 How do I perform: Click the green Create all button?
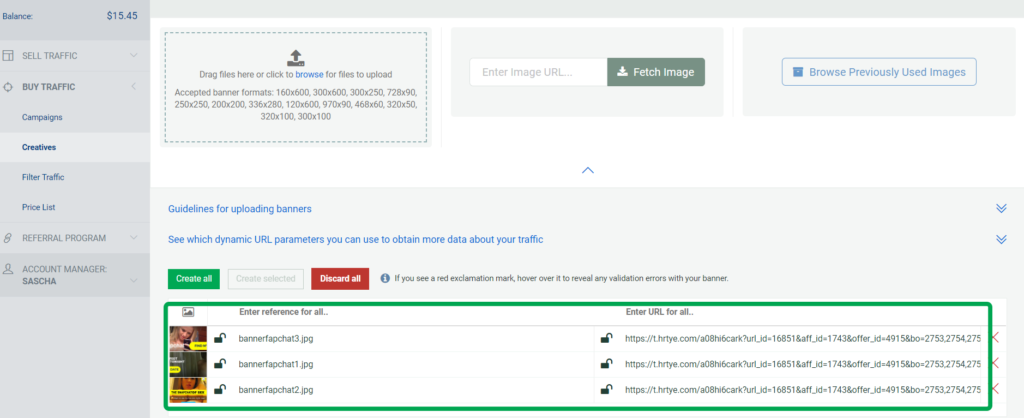coord(194,278)
